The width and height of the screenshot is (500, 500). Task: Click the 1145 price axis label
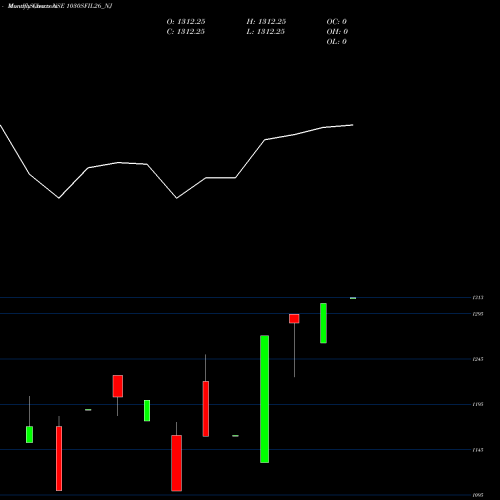[478, 450]
